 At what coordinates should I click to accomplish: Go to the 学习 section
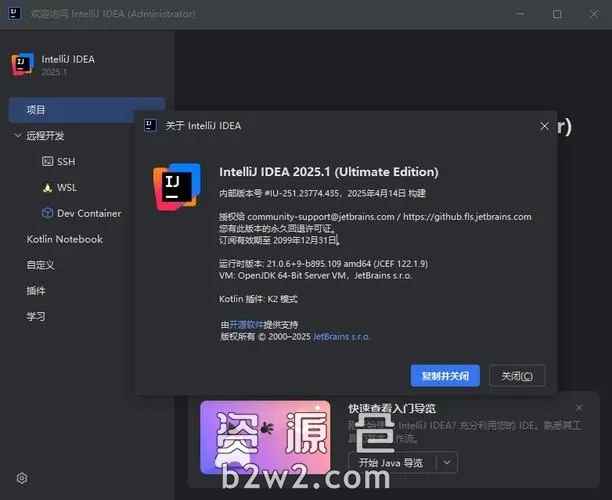coord(36,316)
